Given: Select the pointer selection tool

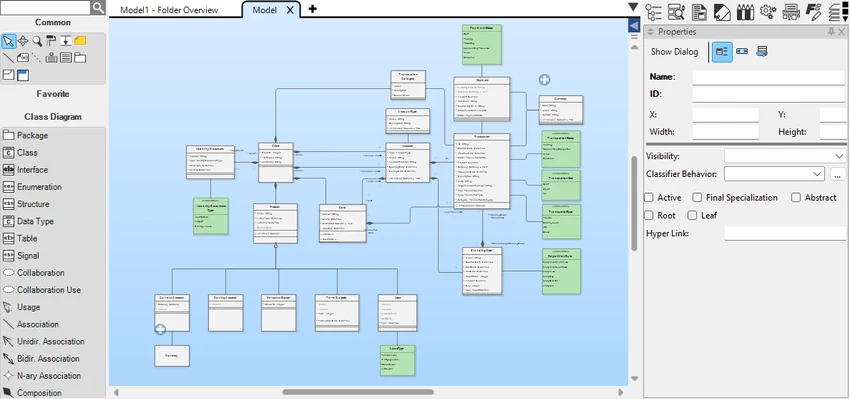Looking at the screenshot, I should pos(9,41).
